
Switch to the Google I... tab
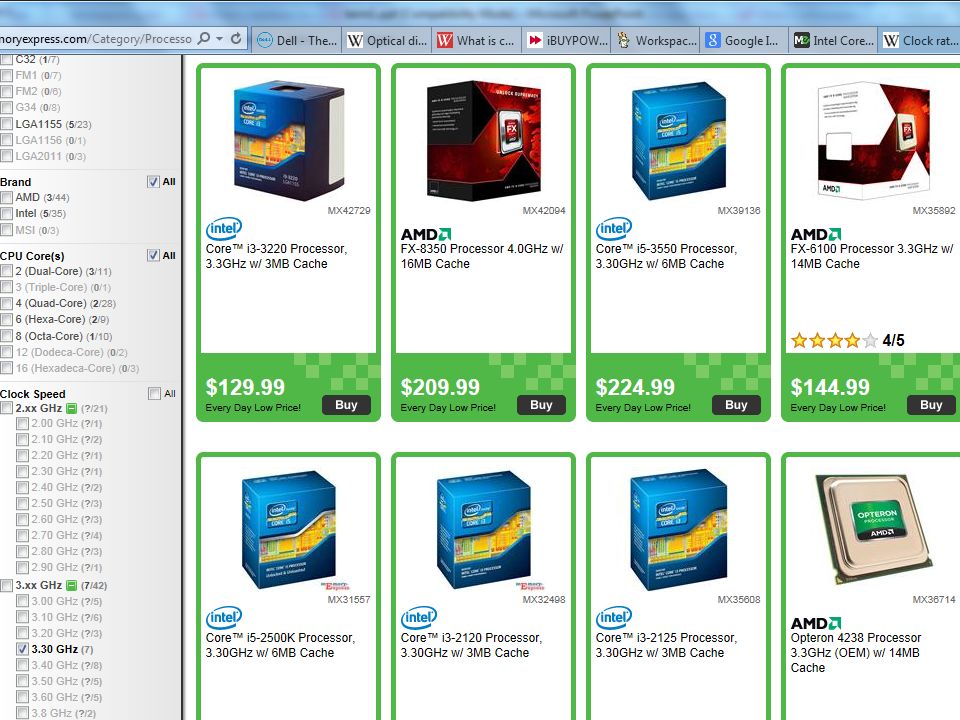pyautogui.click(x=746, y=41)
